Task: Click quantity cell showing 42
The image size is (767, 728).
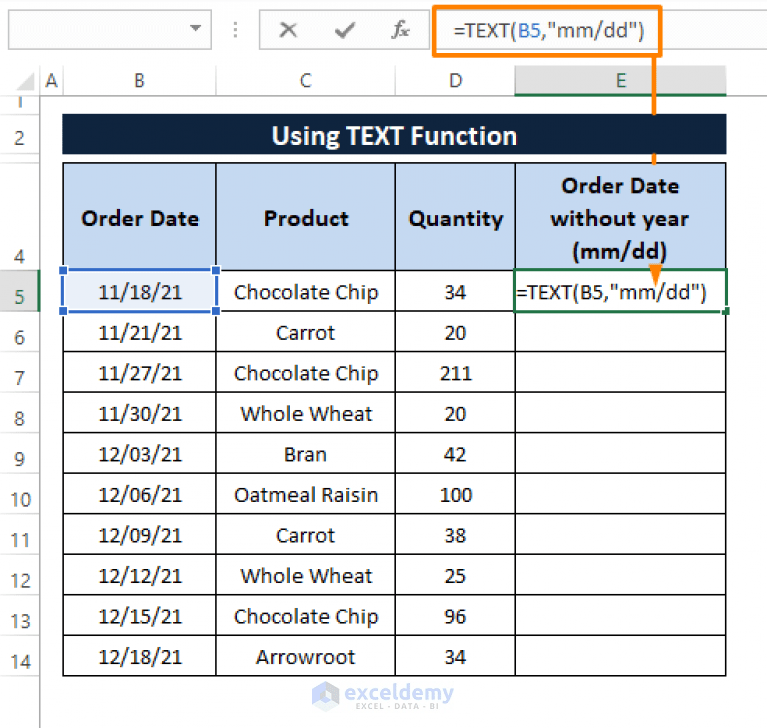Action: click(455, 454)
